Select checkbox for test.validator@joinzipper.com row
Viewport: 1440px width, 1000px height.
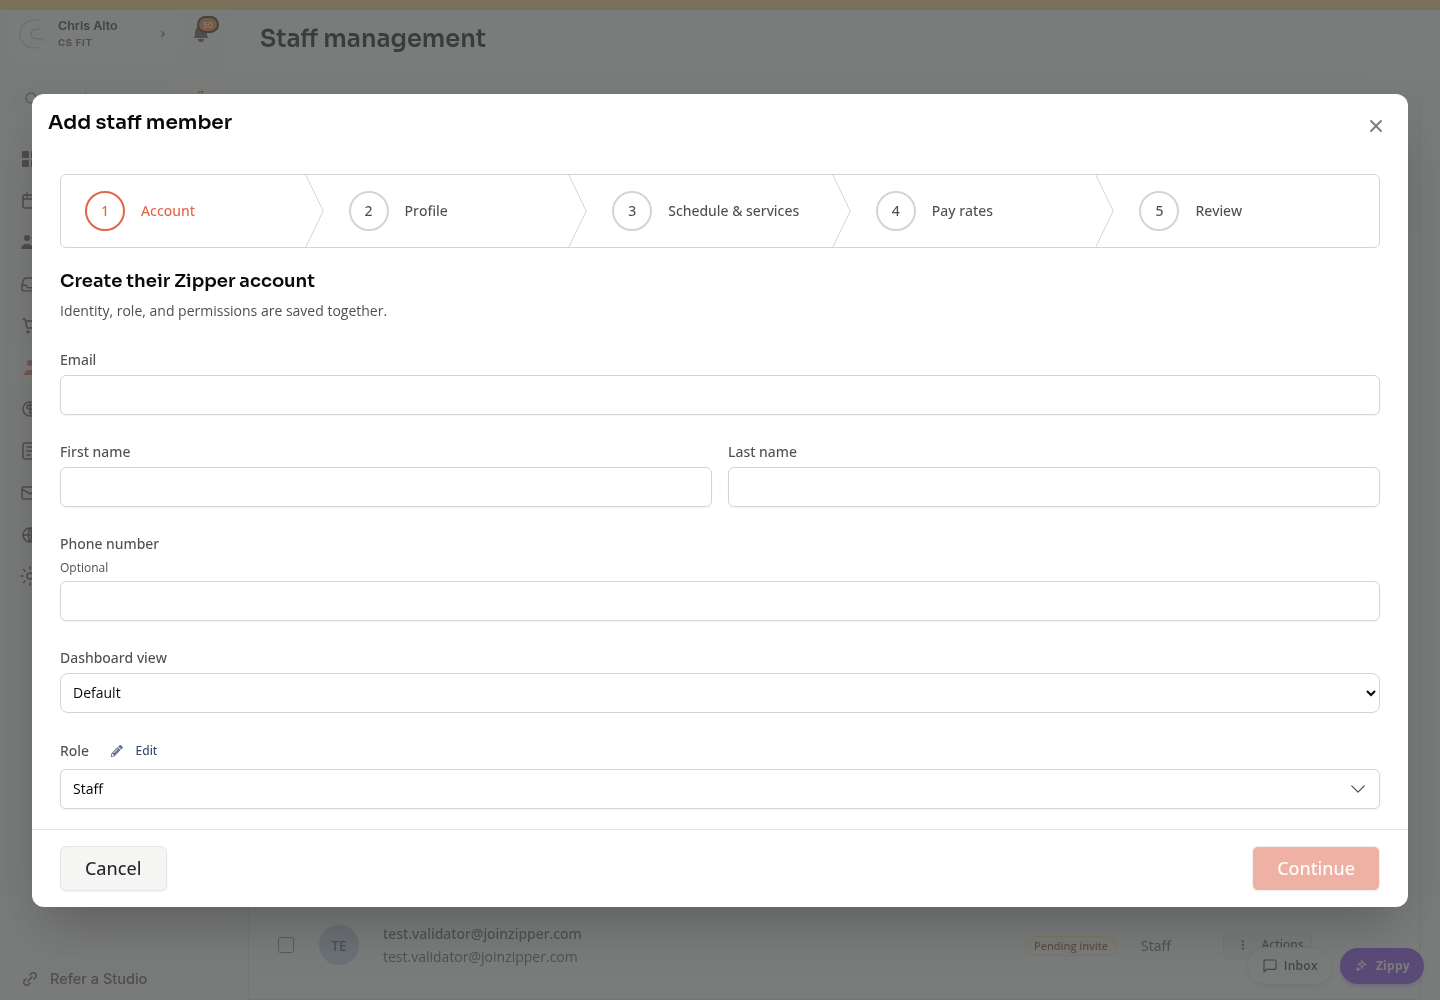286,945
